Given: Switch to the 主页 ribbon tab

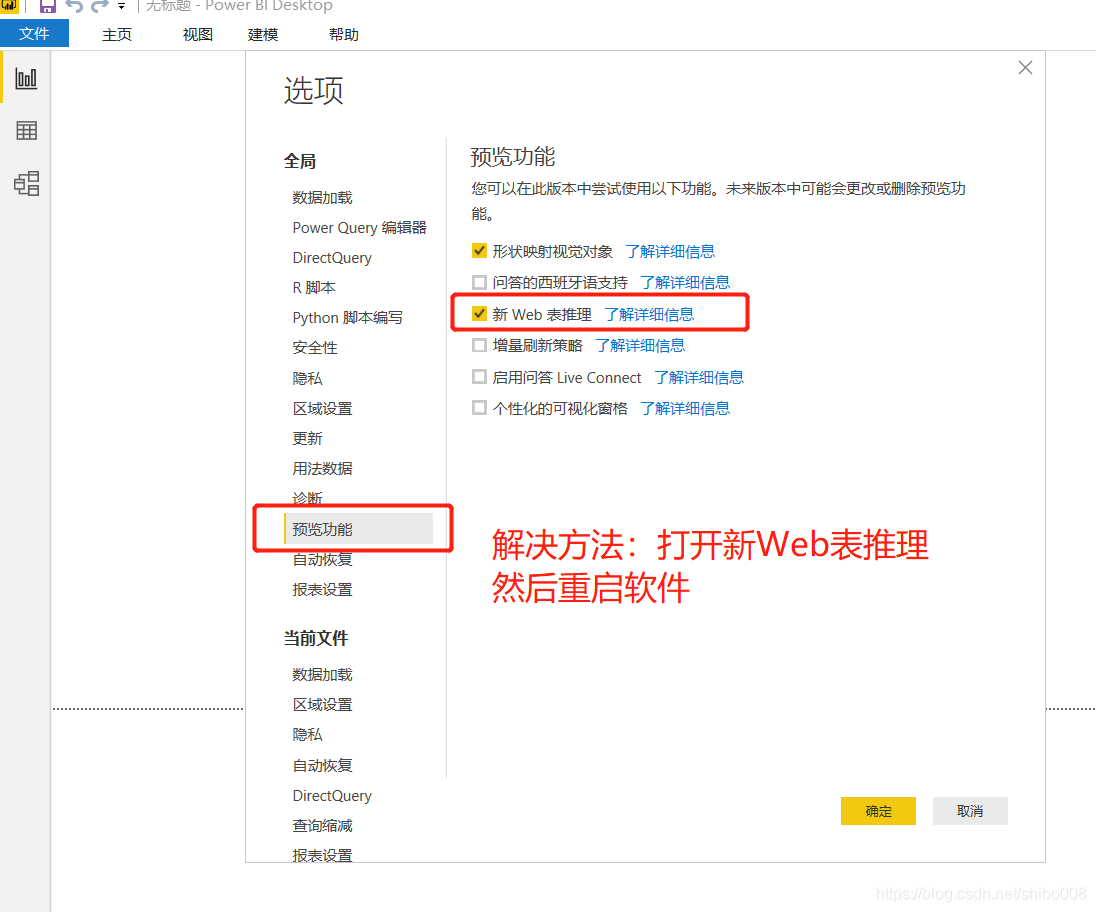Looking at the screenshot, I should tap(117, 34).
